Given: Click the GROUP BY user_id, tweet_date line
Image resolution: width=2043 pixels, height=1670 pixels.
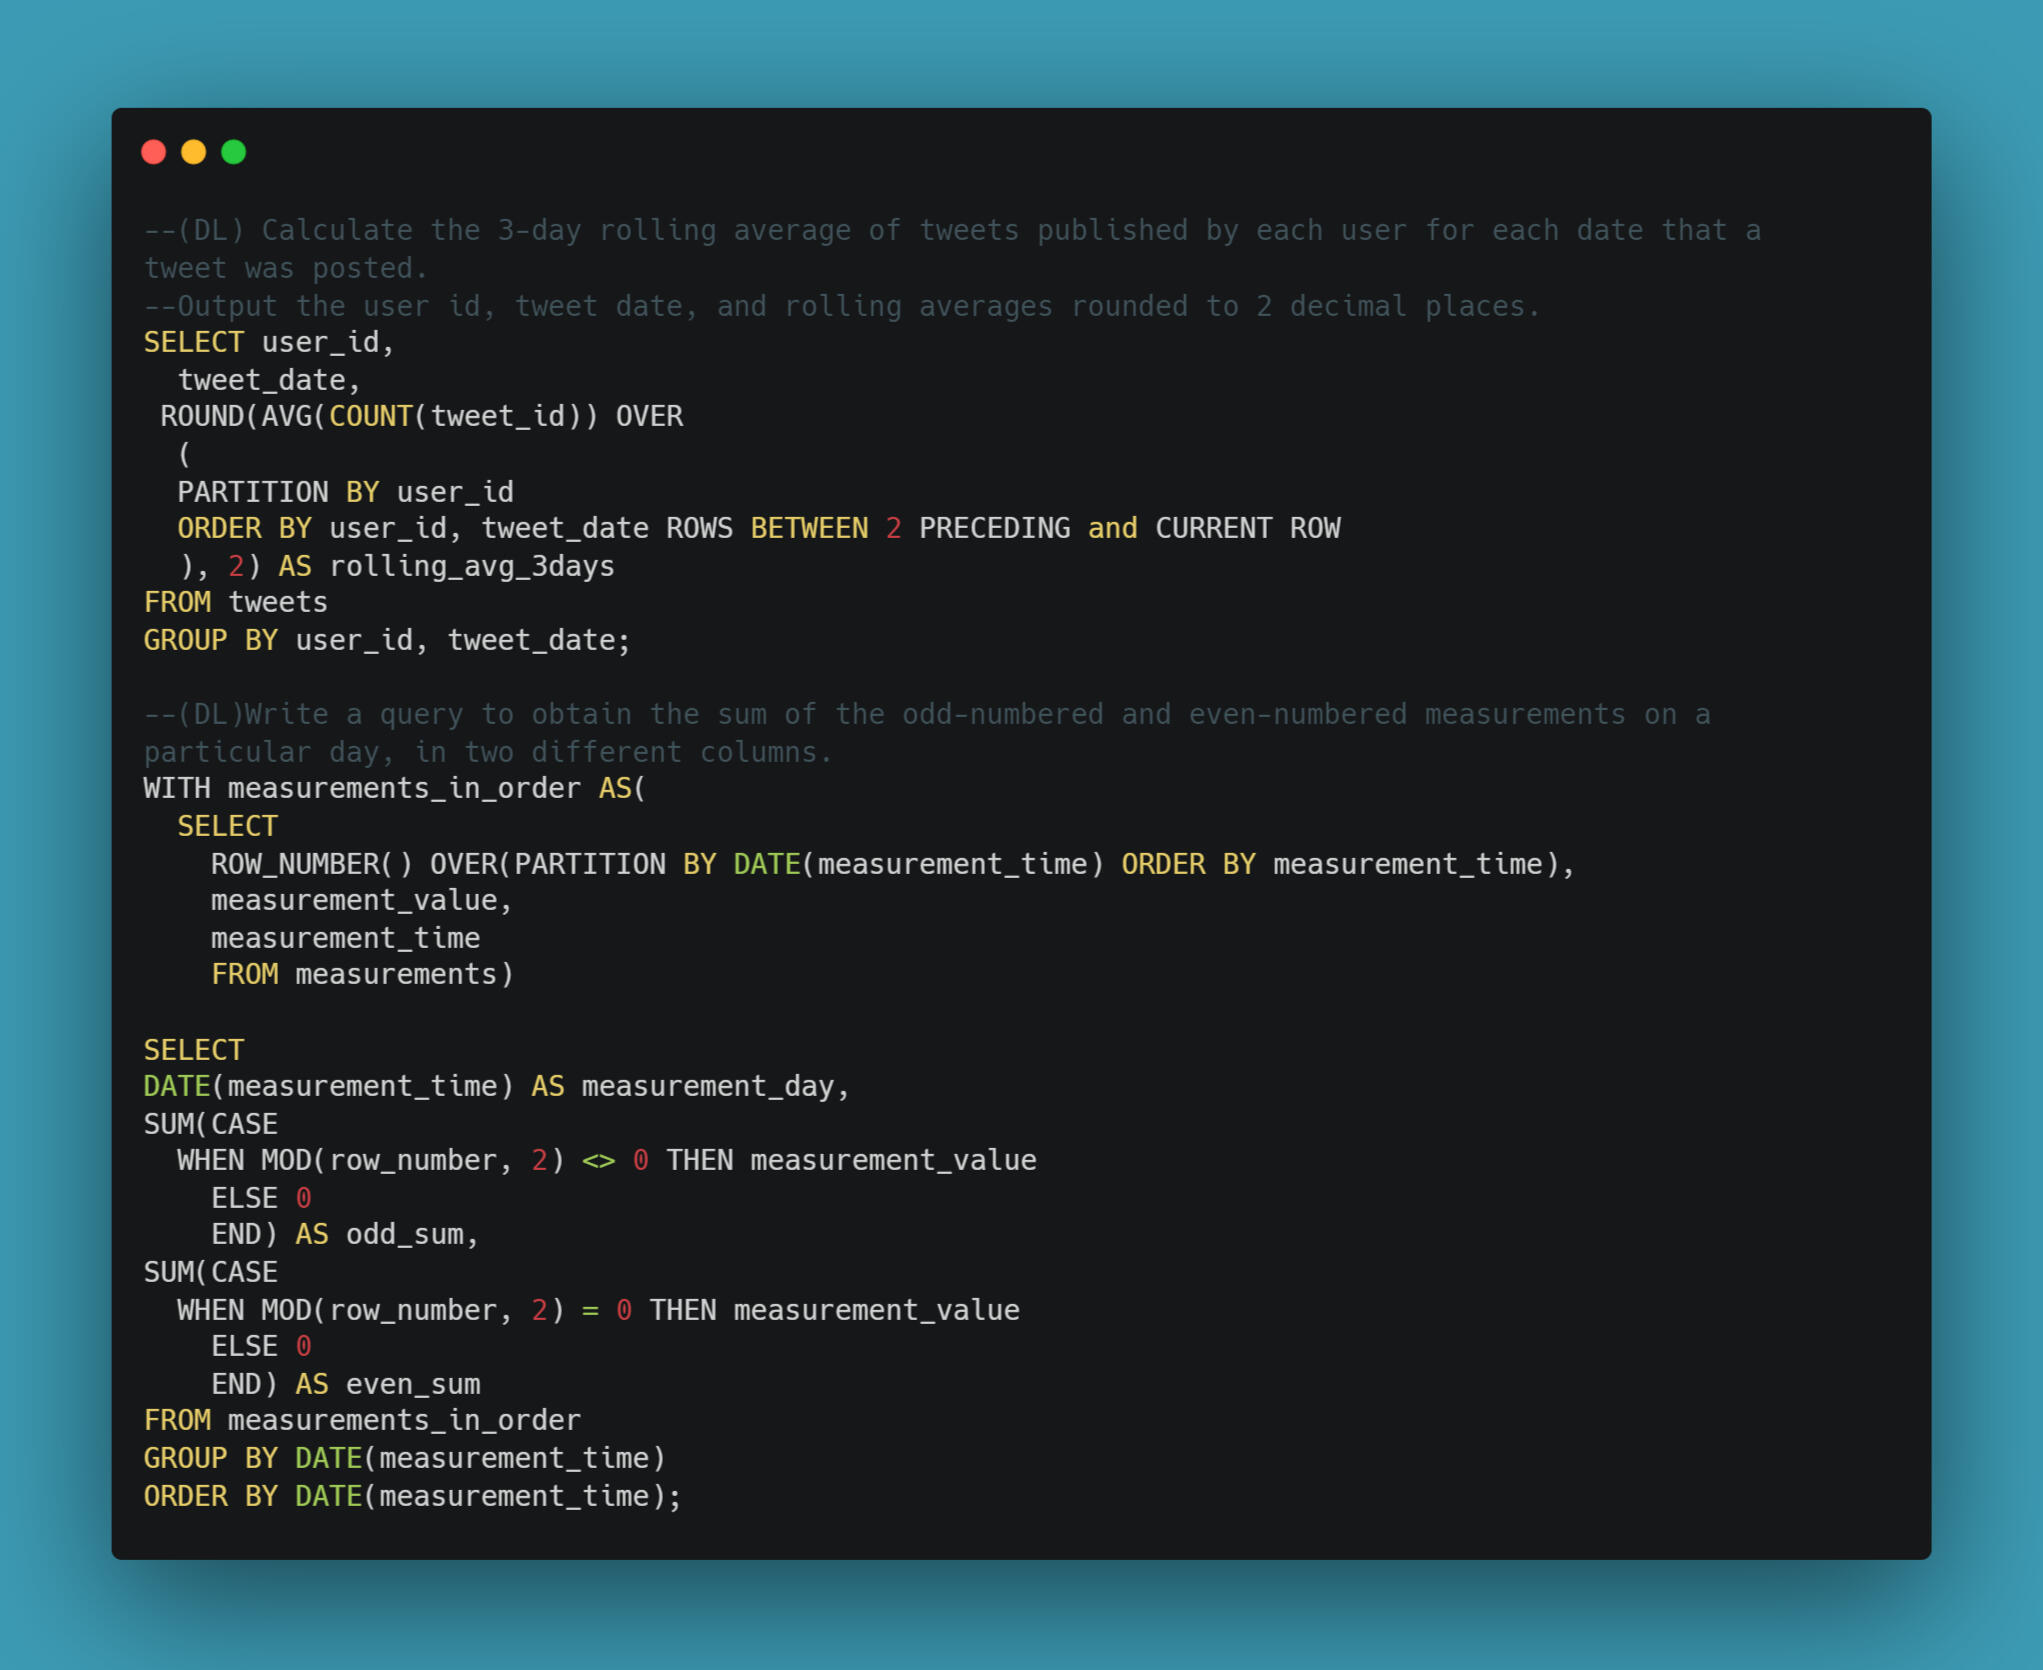Looking at the screenshot, I should (x=387, y=640).
